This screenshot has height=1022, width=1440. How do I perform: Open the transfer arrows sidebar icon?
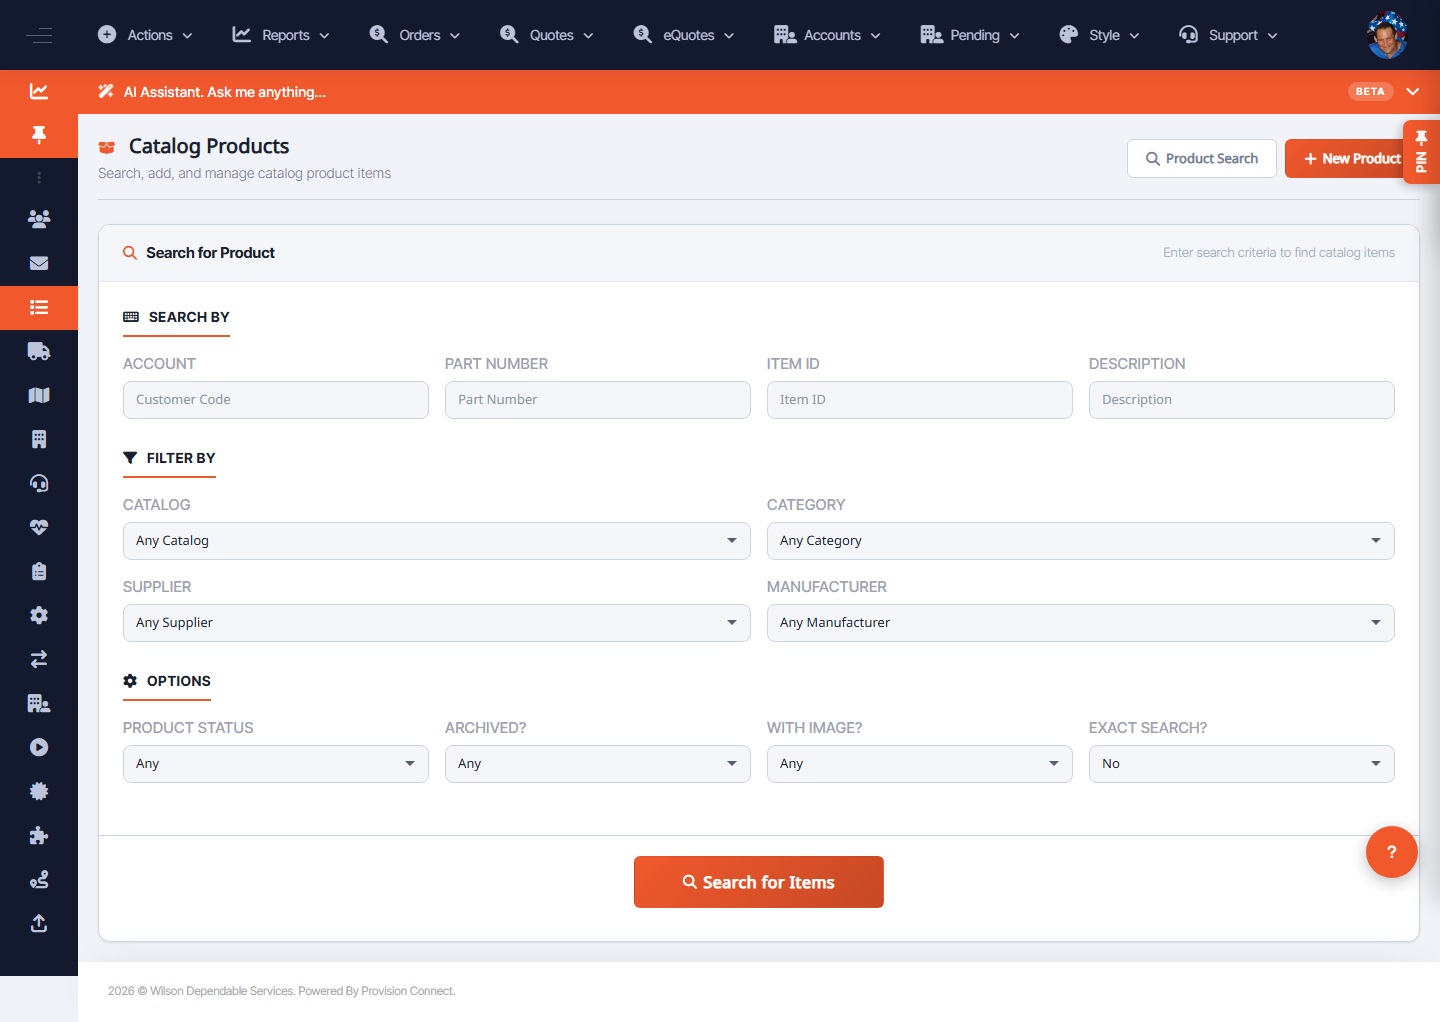pyautogui.click(x=39, y=659)
